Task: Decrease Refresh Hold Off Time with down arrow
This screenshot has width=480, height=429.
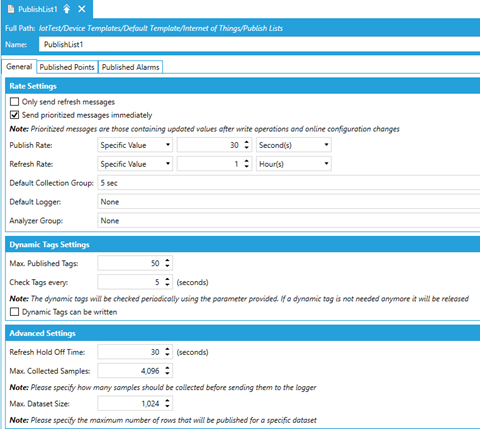Action: (x=167, y=355)
